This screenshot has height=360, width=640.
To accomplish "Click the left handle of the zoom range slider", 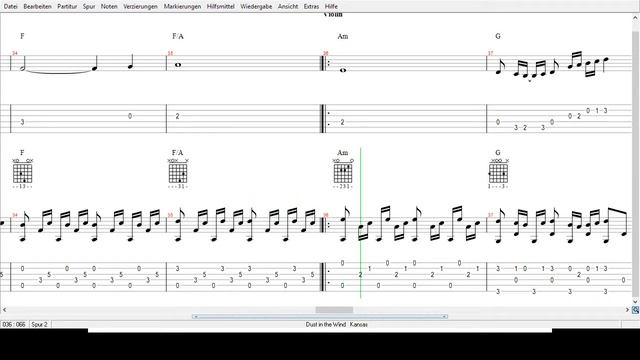I will 195,316.
